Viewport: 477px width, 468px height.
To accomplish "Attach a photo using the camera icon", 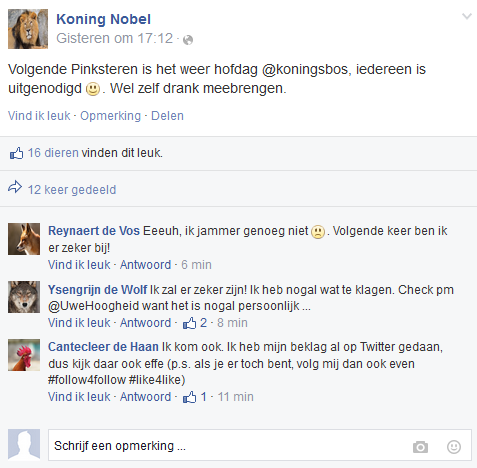I will point(420,447).
